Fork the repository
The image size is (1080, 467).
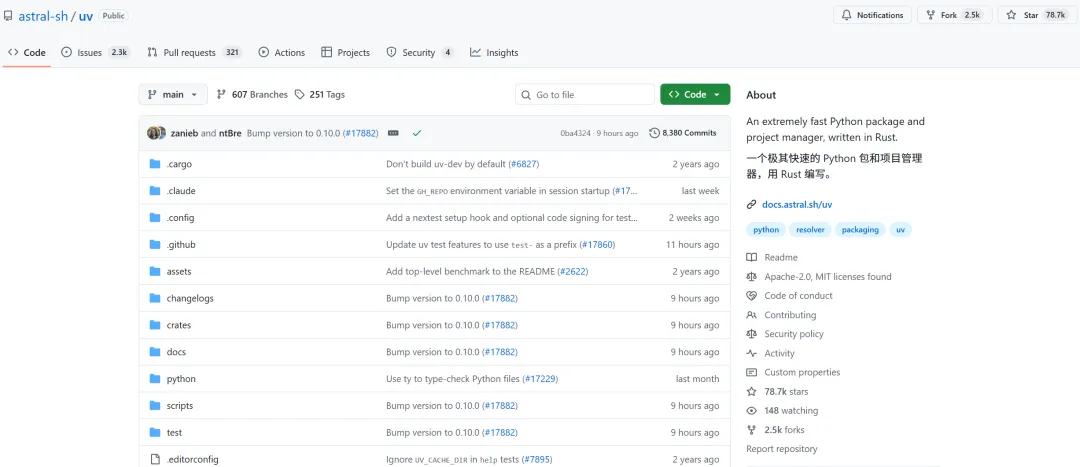[954, 15]
